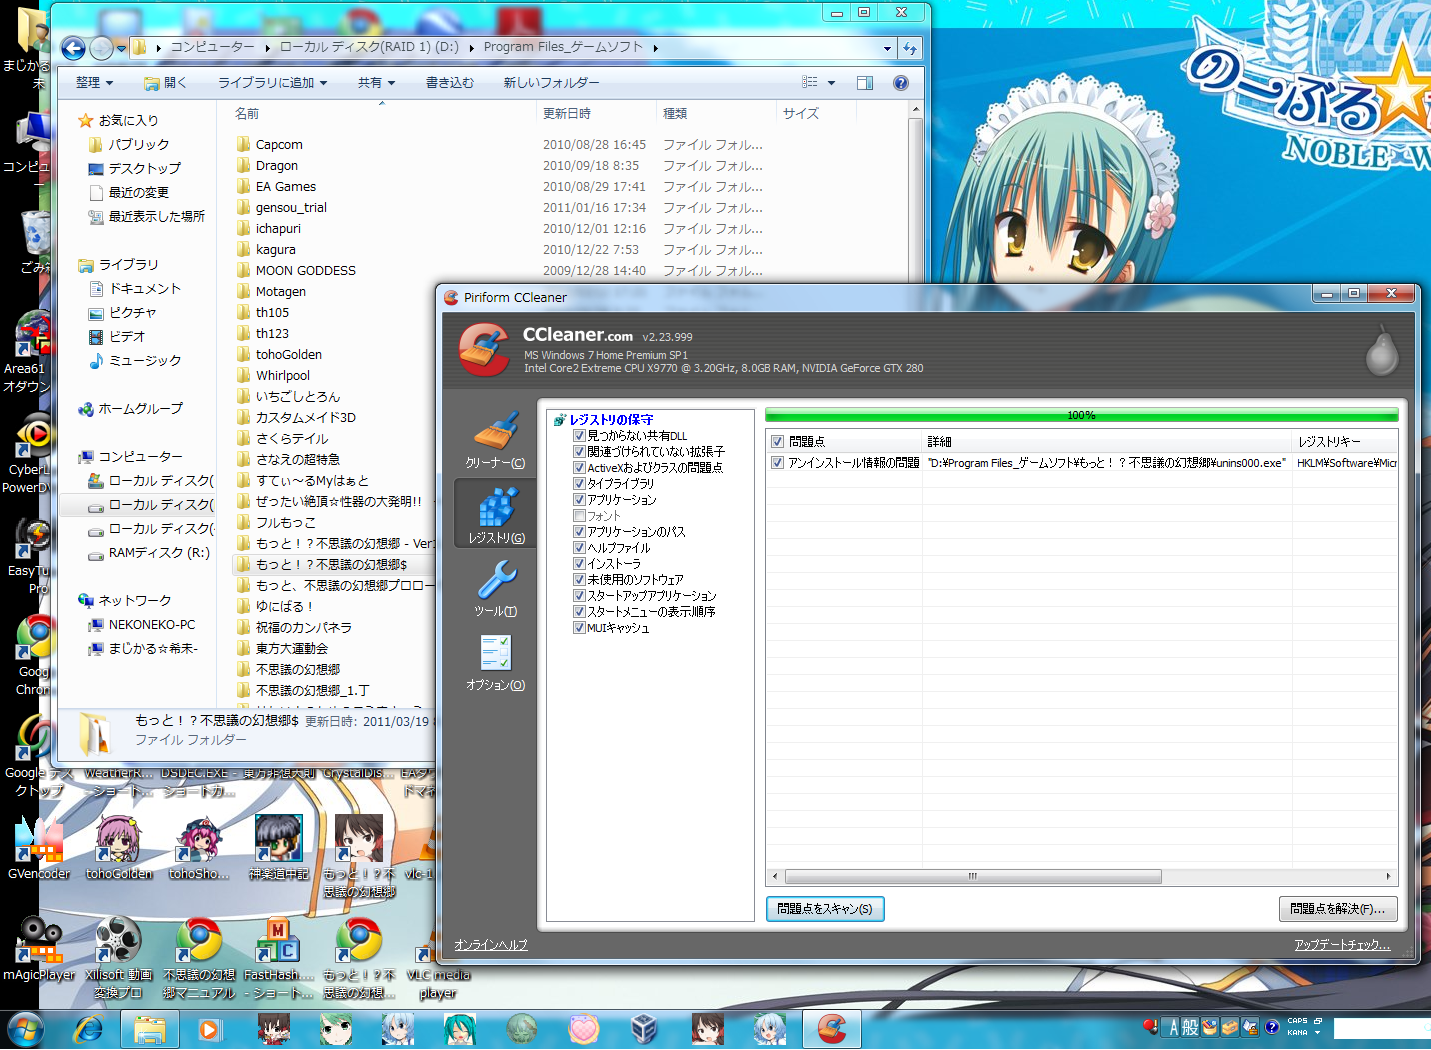1431x1050 pixels.
Task: Click the アップデートチェック link
Action: tap(1342, 945)
